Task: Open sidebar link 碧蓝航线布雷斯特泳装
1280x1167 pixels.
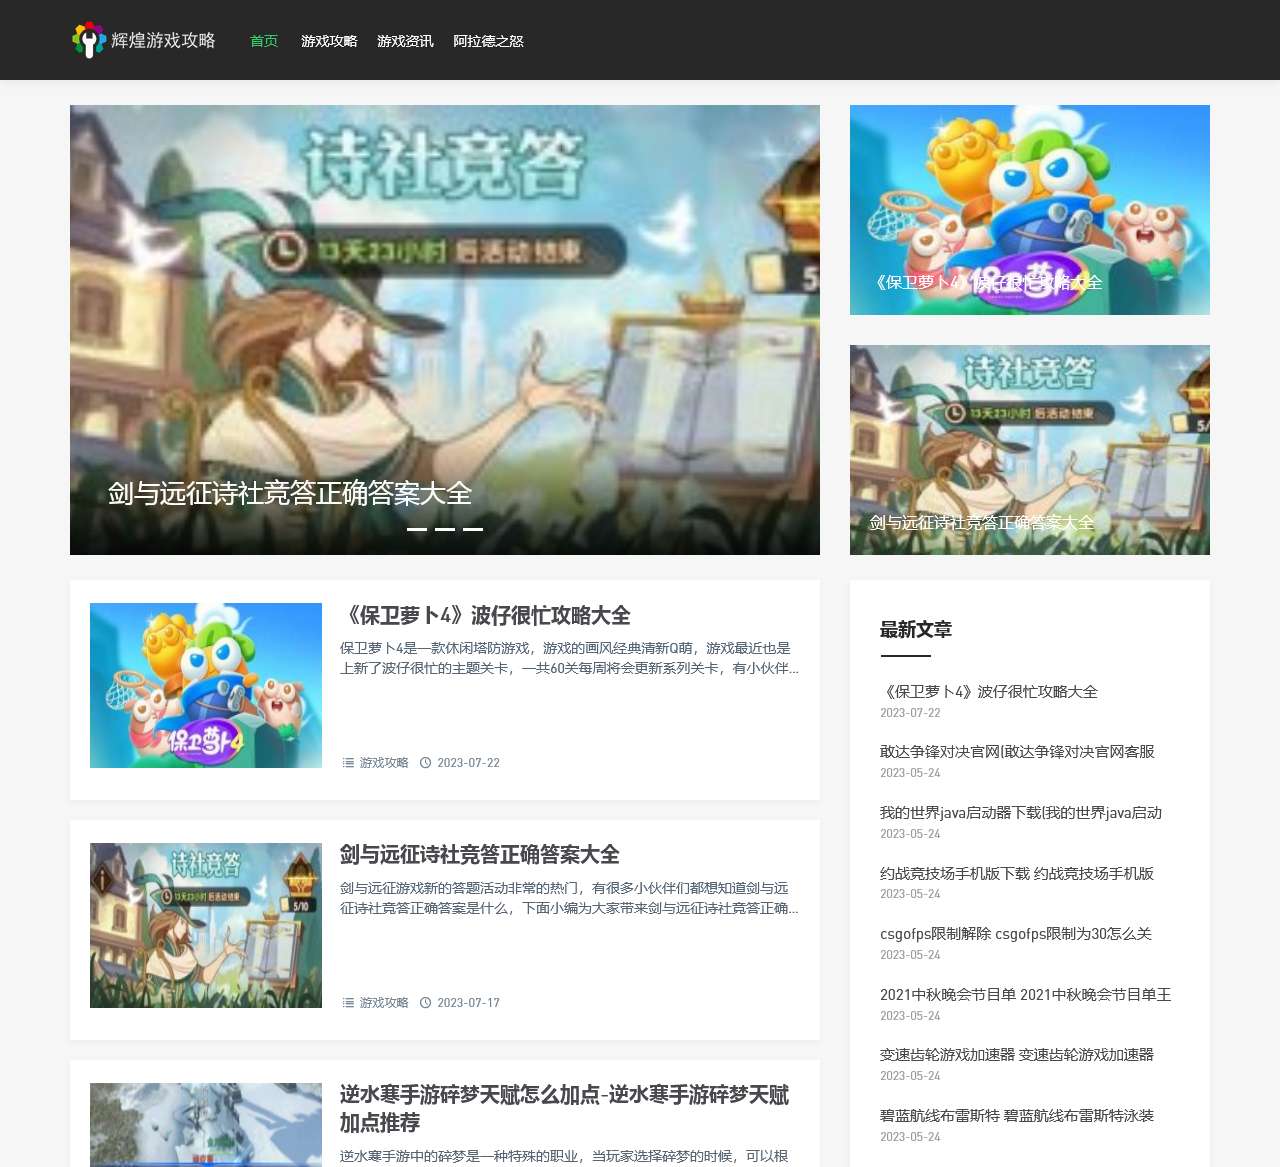Action: pyautogui.click(x=1017, y=1116)
